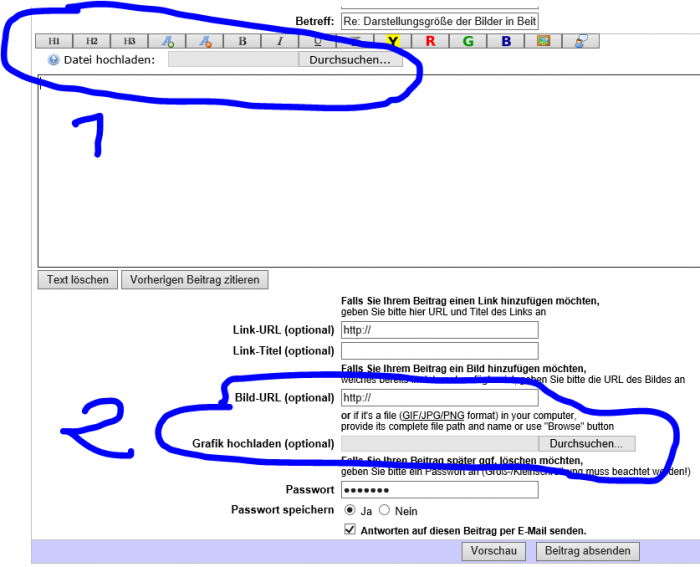700x567 pixels.
Task: Click the Vorschau button
Action: click(x=494, y=551)
